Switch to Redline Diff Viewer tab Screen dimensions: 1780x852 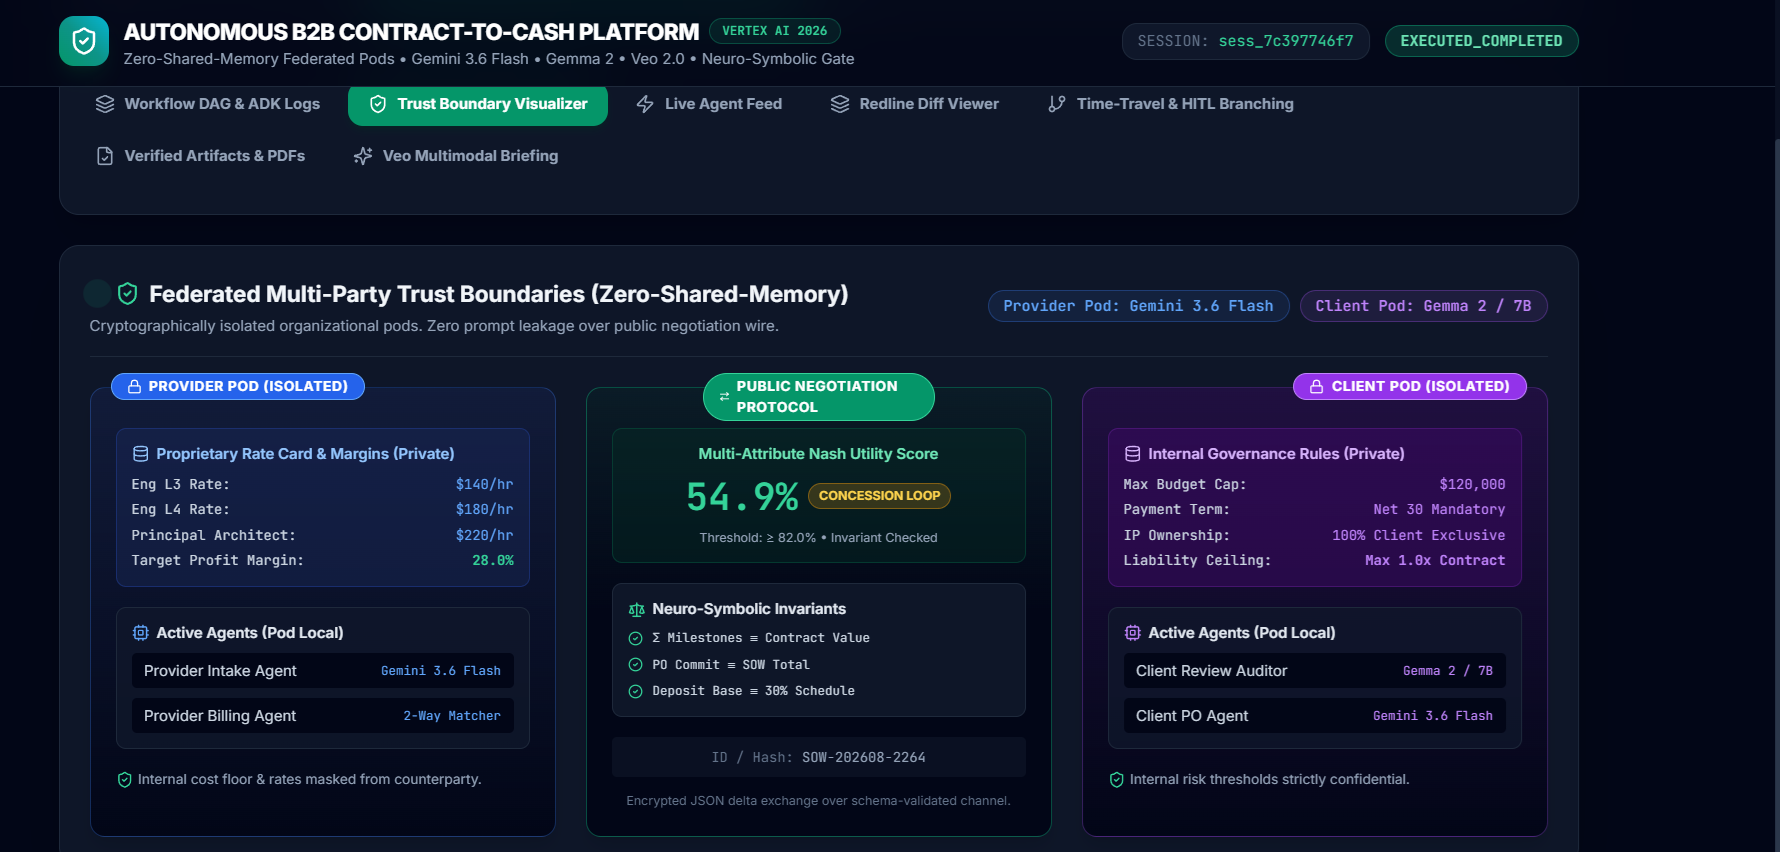(915, 104)
